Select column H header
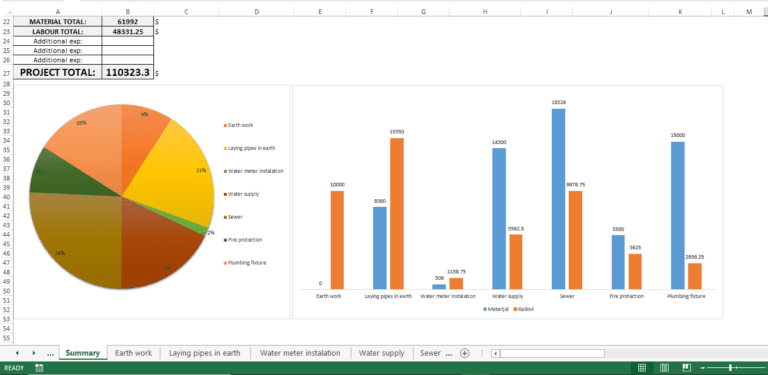 485,12
